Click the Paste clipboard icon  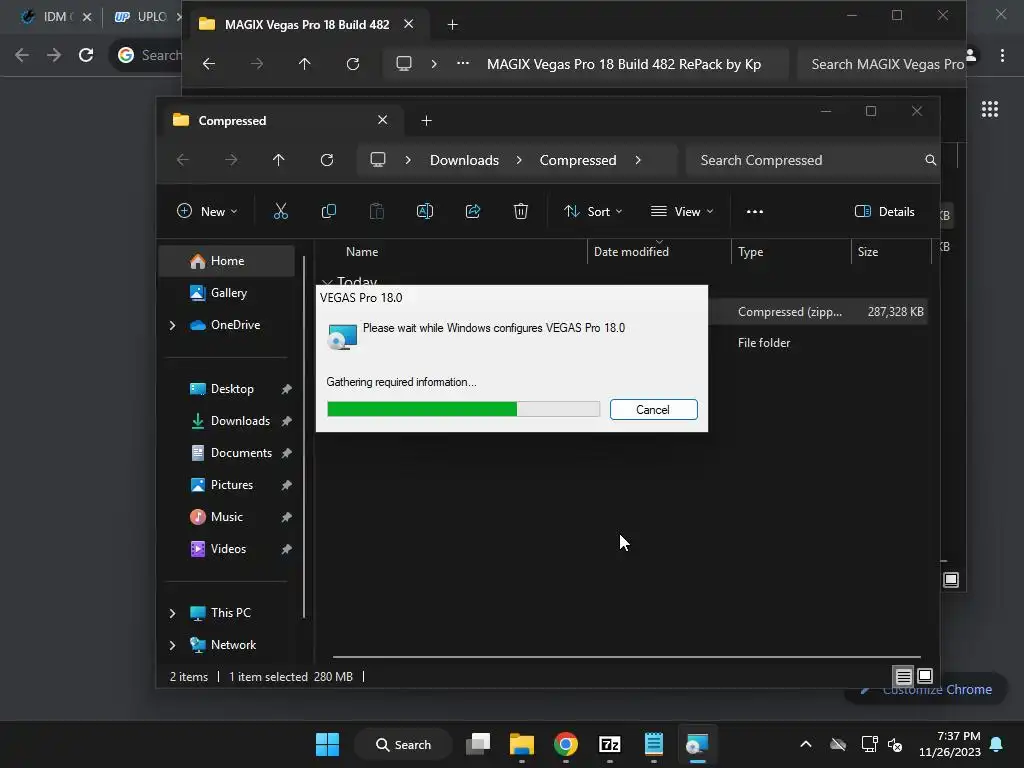[x=377, y=212]
